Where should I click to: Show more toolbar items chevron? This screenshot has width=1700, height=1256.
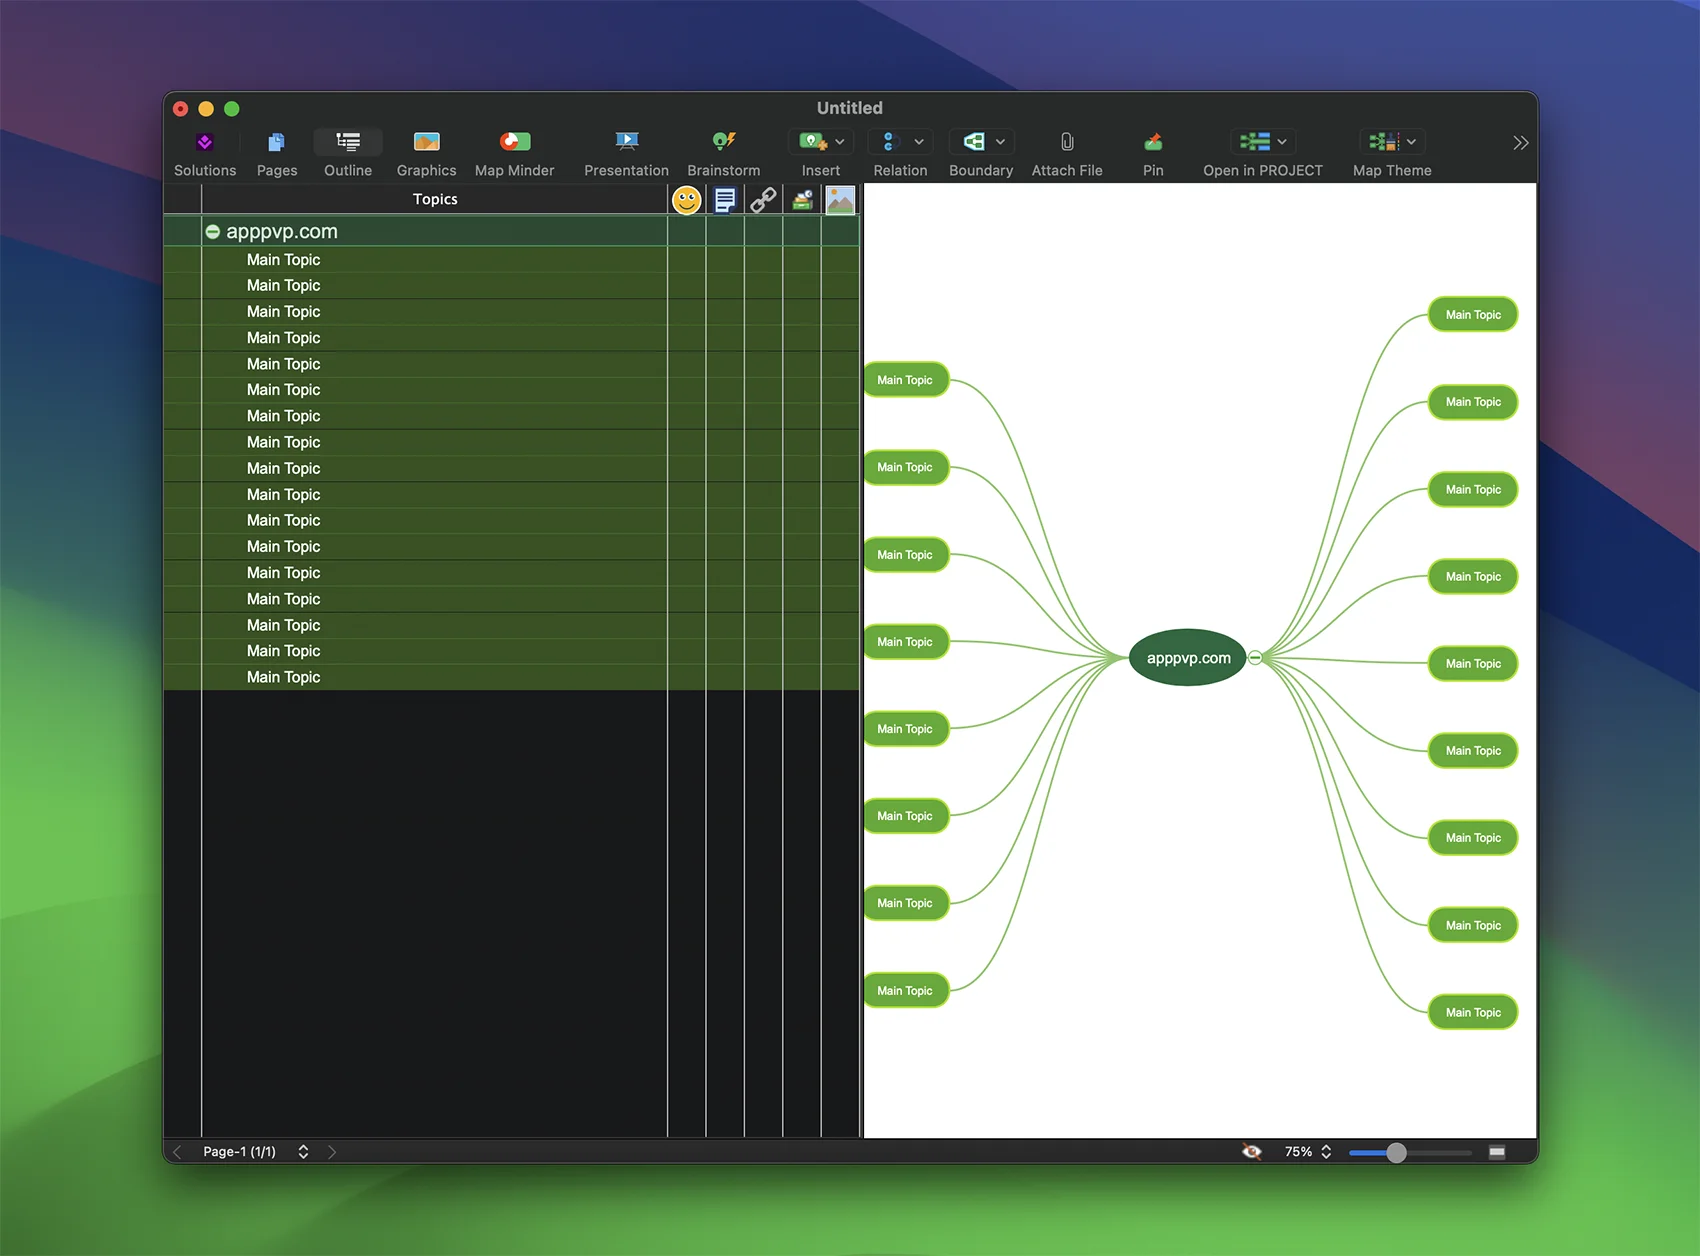1521,143
